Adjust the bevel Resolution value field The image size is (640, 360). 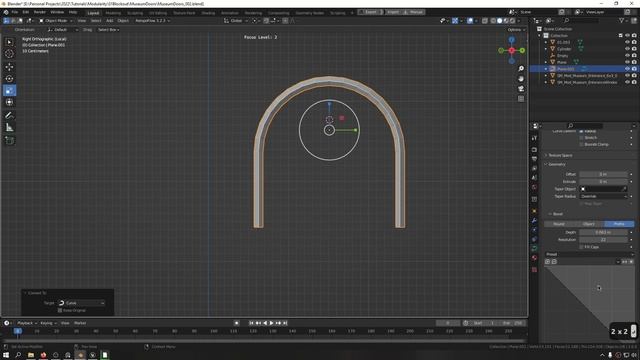click(x=603, y=240)
